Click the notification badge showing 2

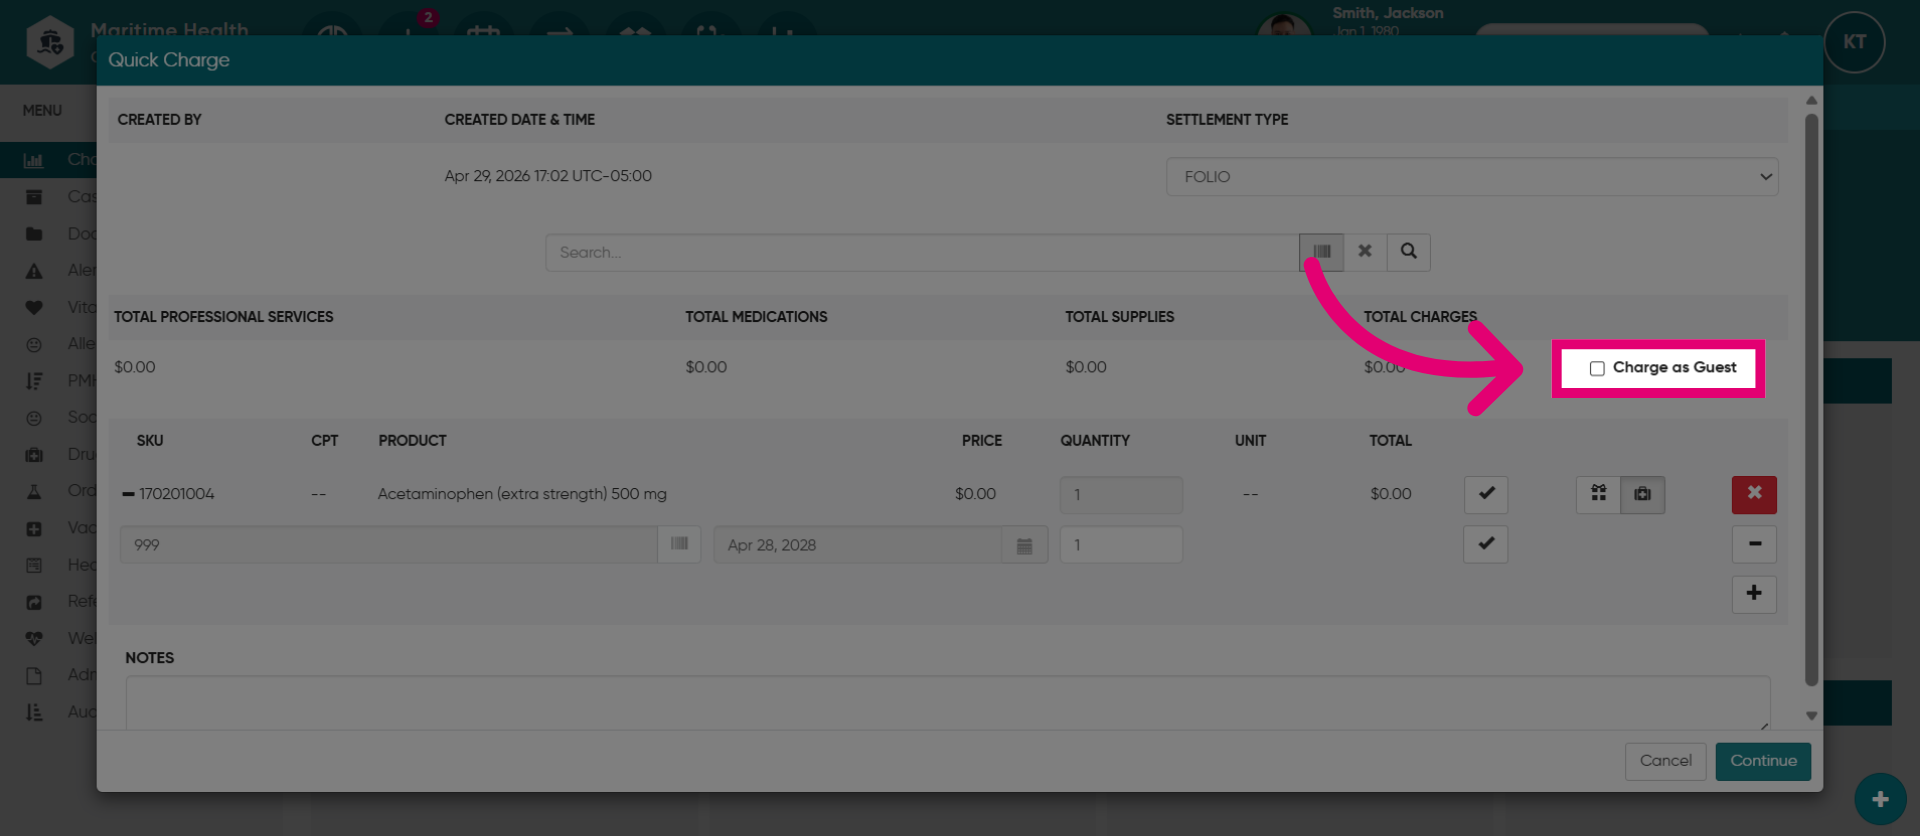coord(428,17)
